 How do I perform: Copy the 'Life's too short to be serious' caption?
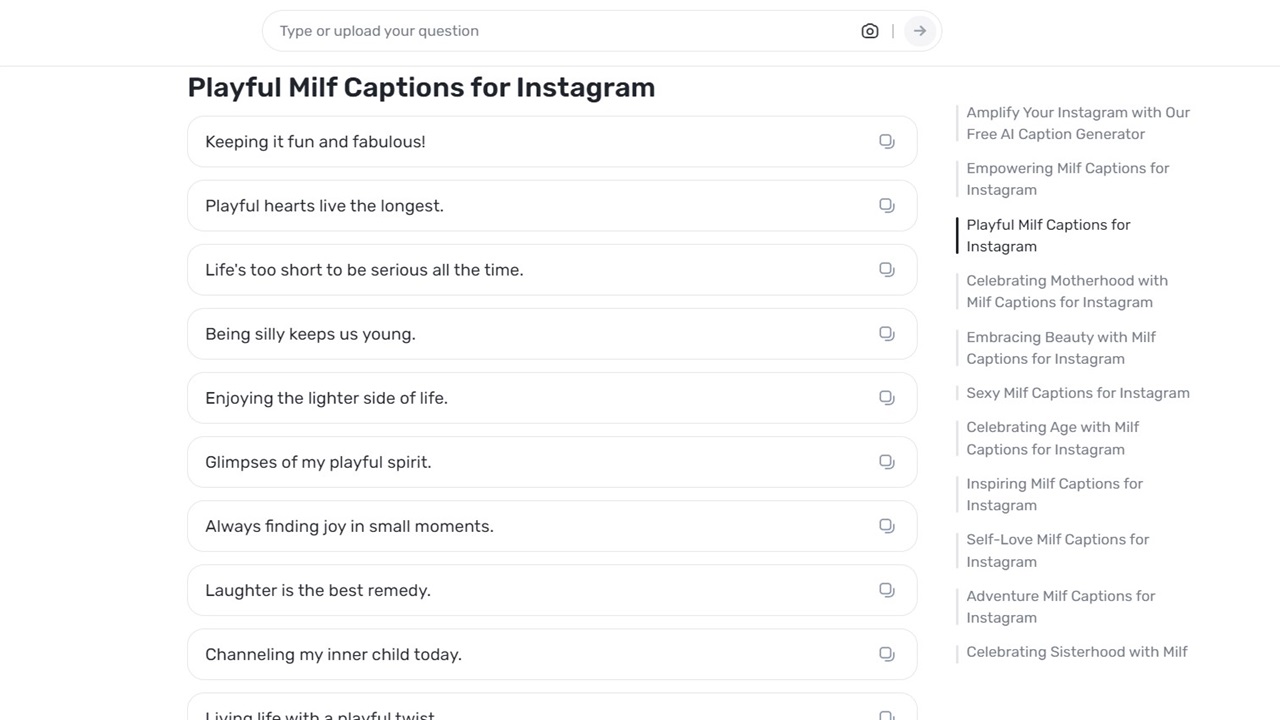(x=886, y=269)
